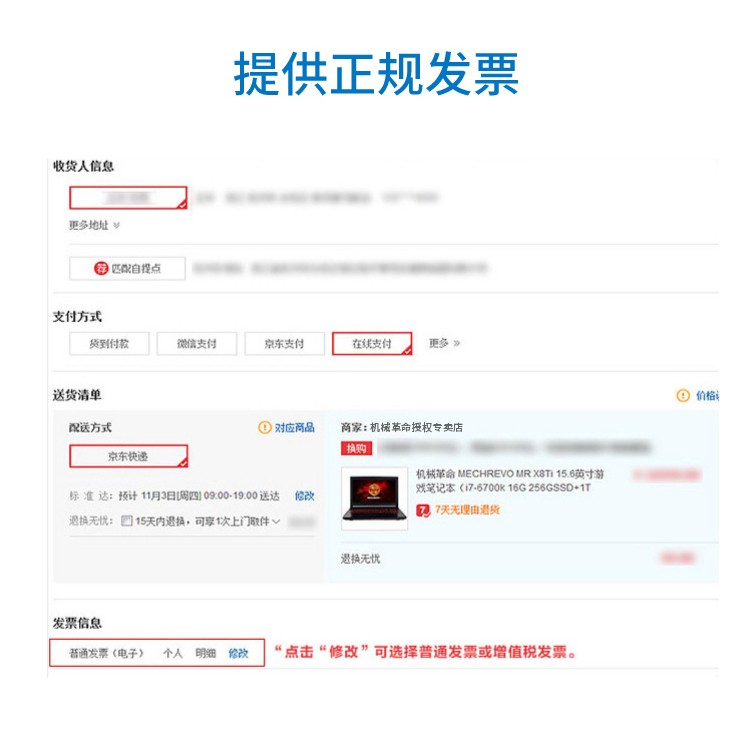This screenshot has width=750, height=748.
Task: Click the 匹配自提点 button
Action: click(x=127, y=268)
